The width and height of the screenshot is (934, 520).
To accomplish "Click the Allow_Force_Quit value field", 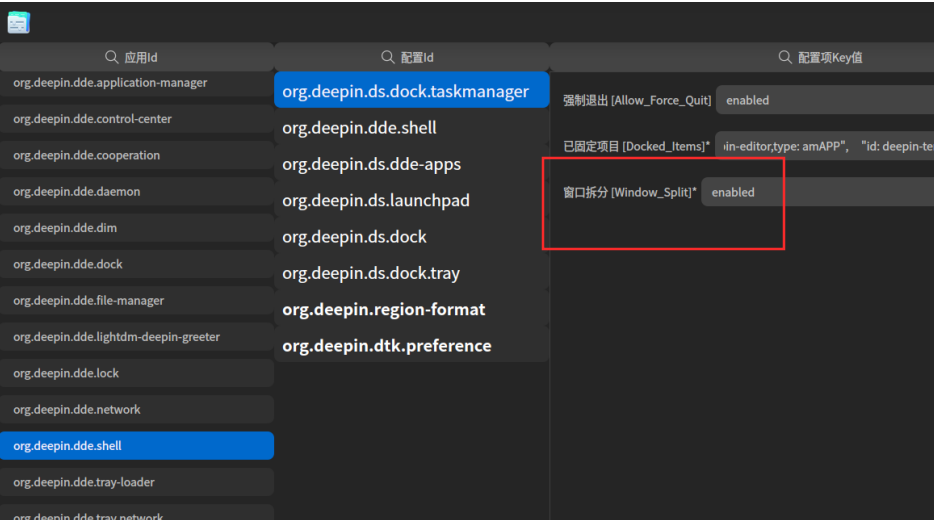I will click(x=825, y=100).
